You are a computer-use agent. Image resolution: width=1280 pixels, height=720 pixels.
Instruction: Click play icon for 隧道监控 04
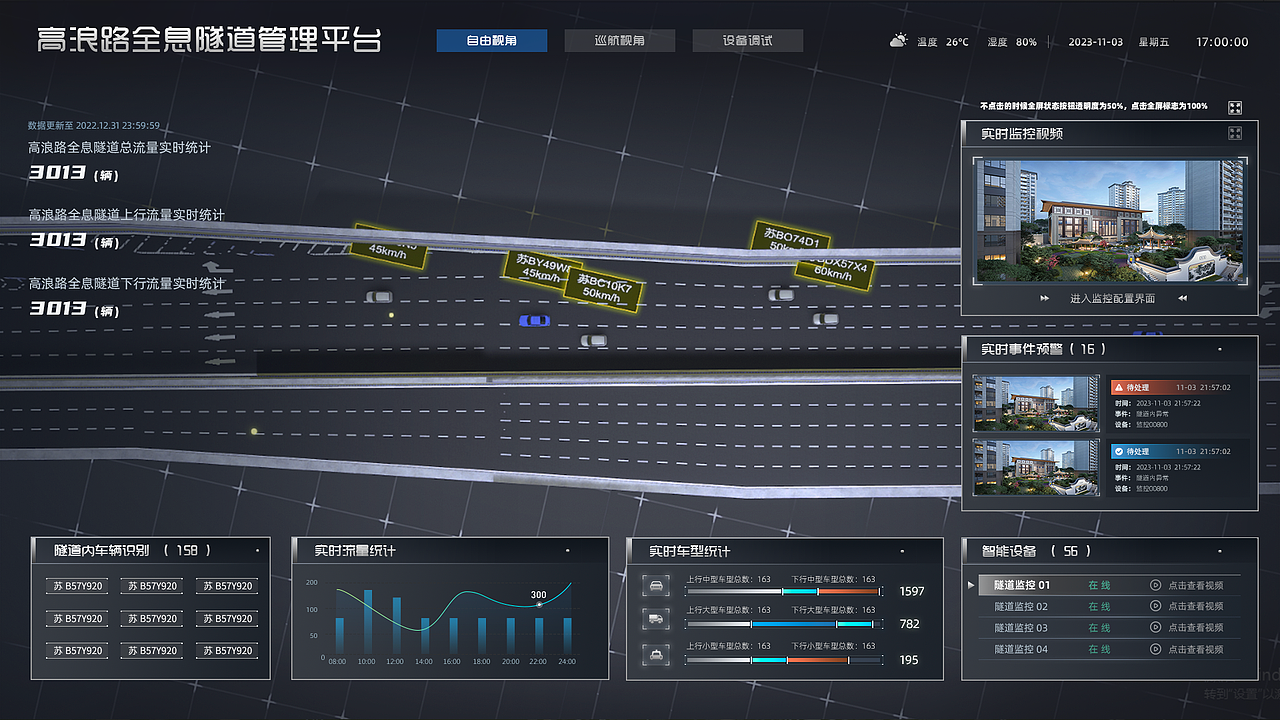(x=1155, y=649)
